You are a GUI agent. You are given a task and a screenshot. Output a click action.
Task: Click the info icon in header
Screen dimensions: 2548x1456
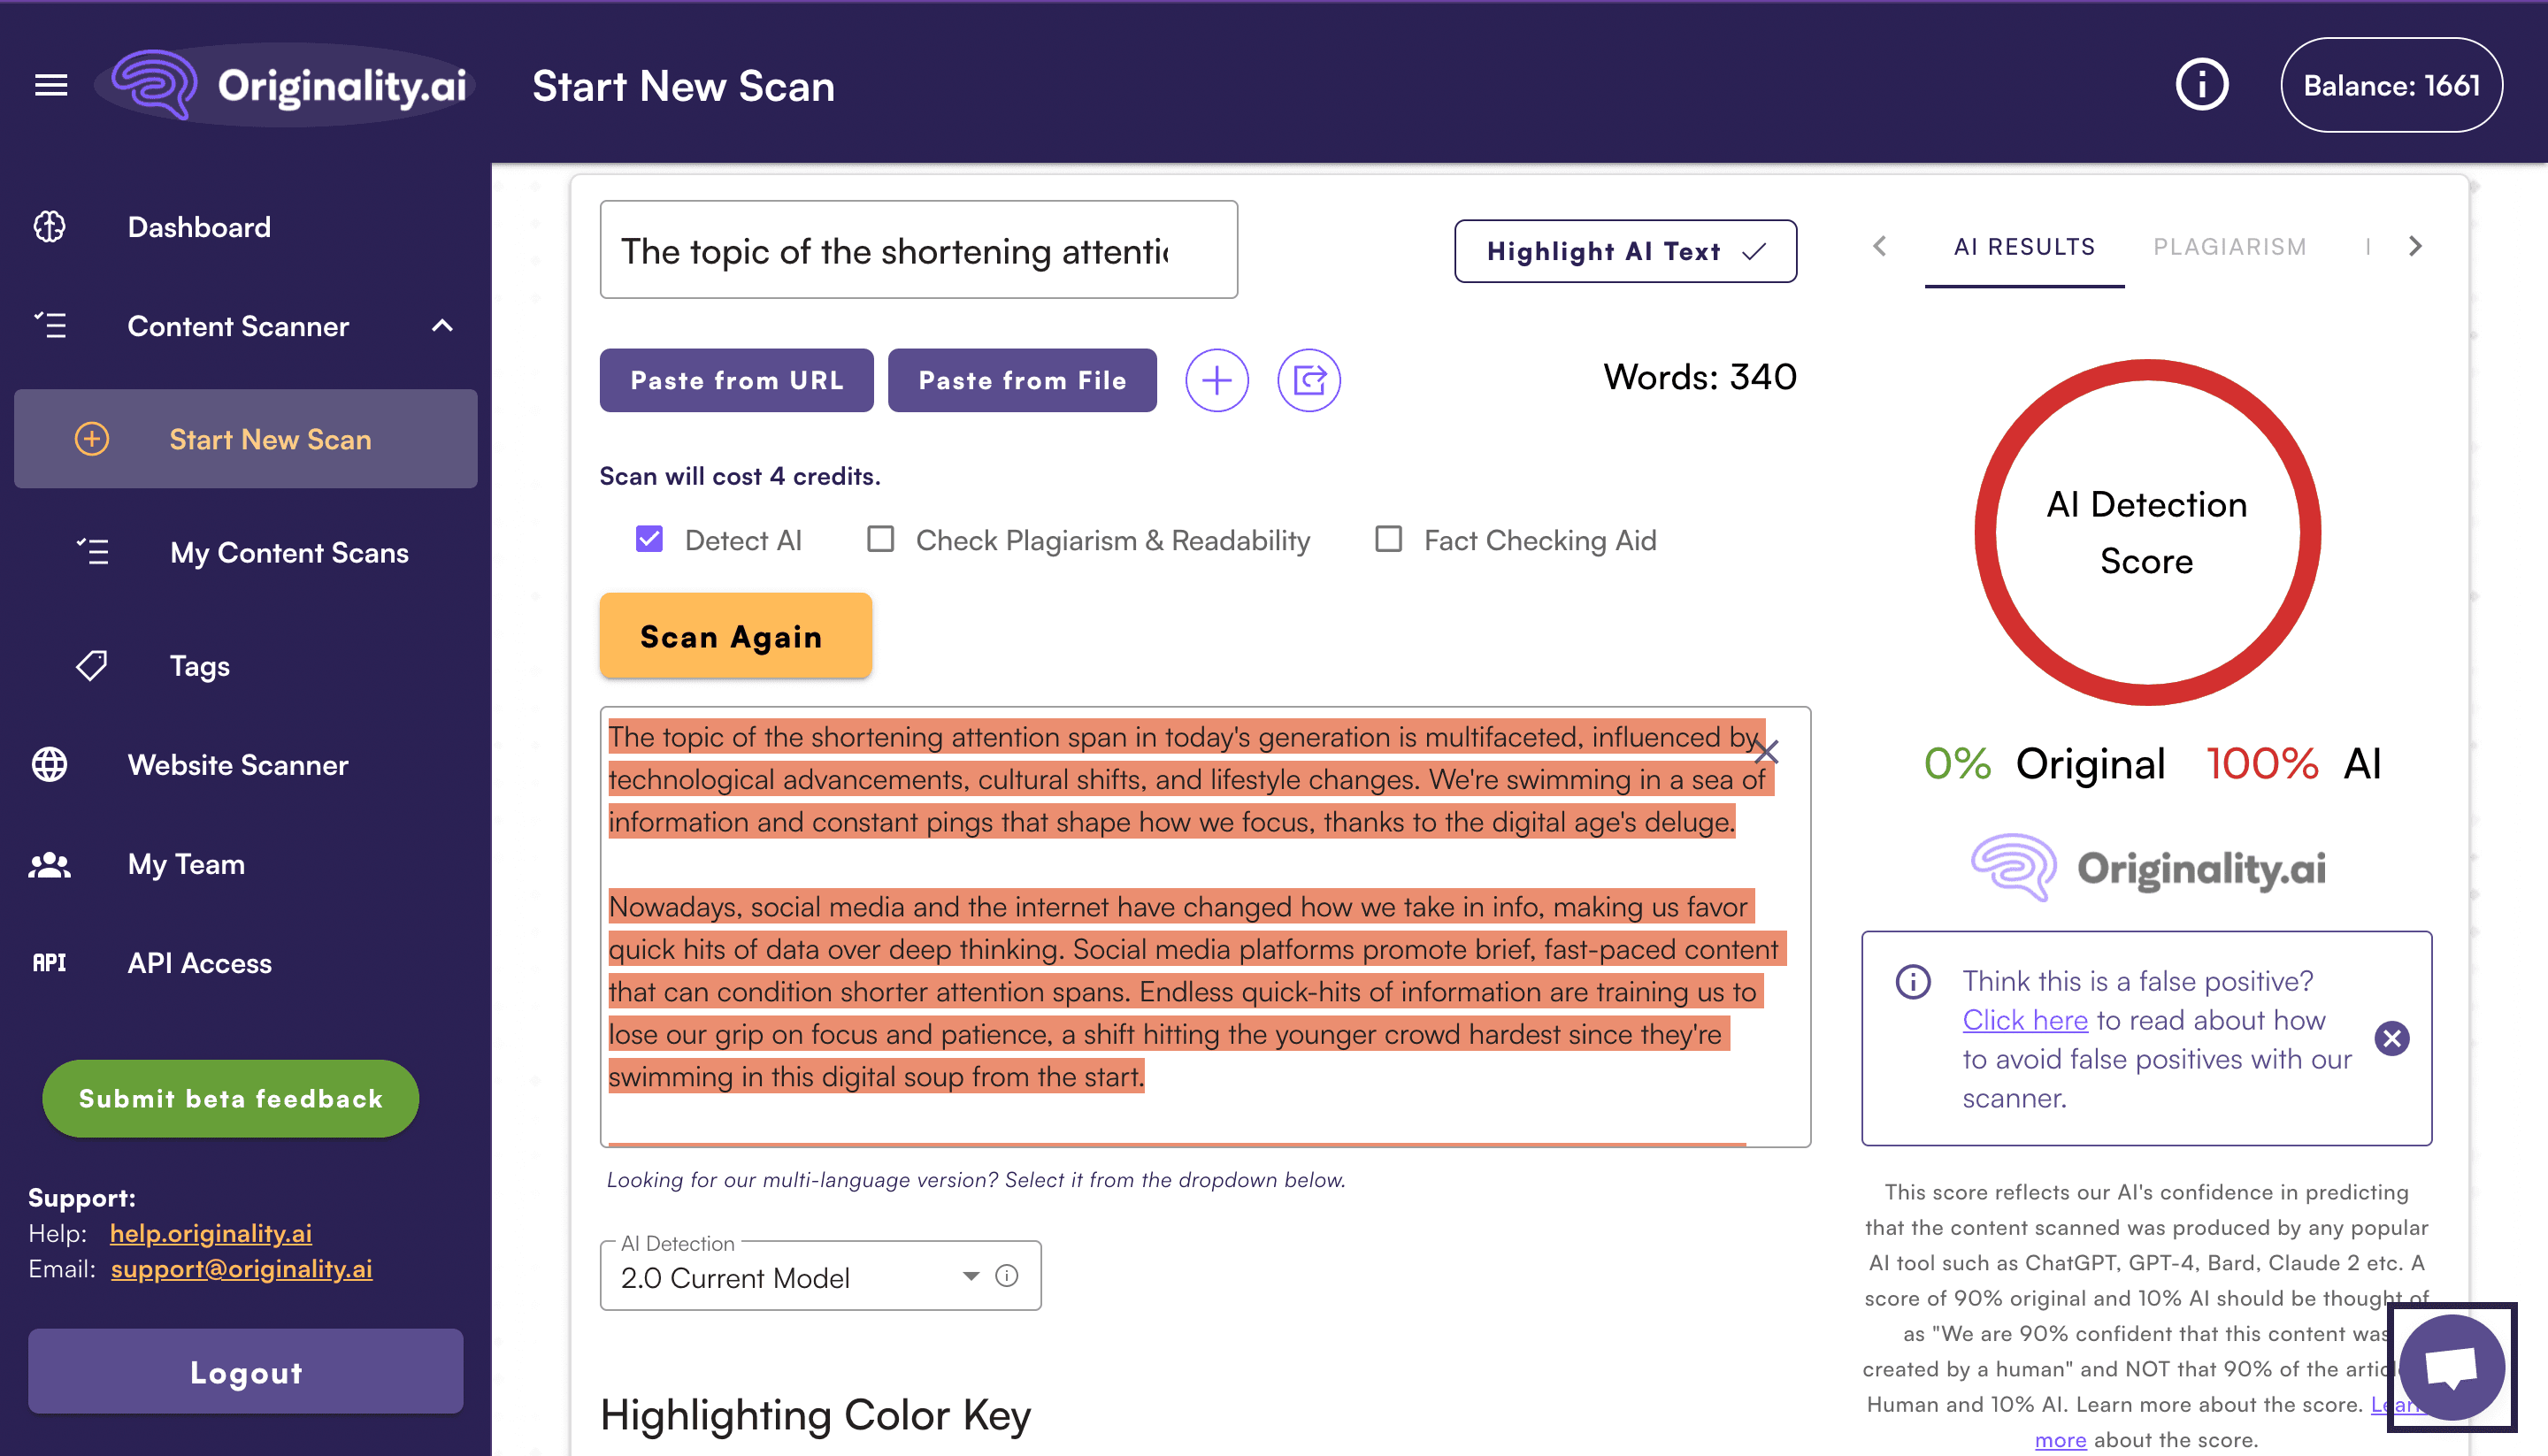(x=2201, y=85)
